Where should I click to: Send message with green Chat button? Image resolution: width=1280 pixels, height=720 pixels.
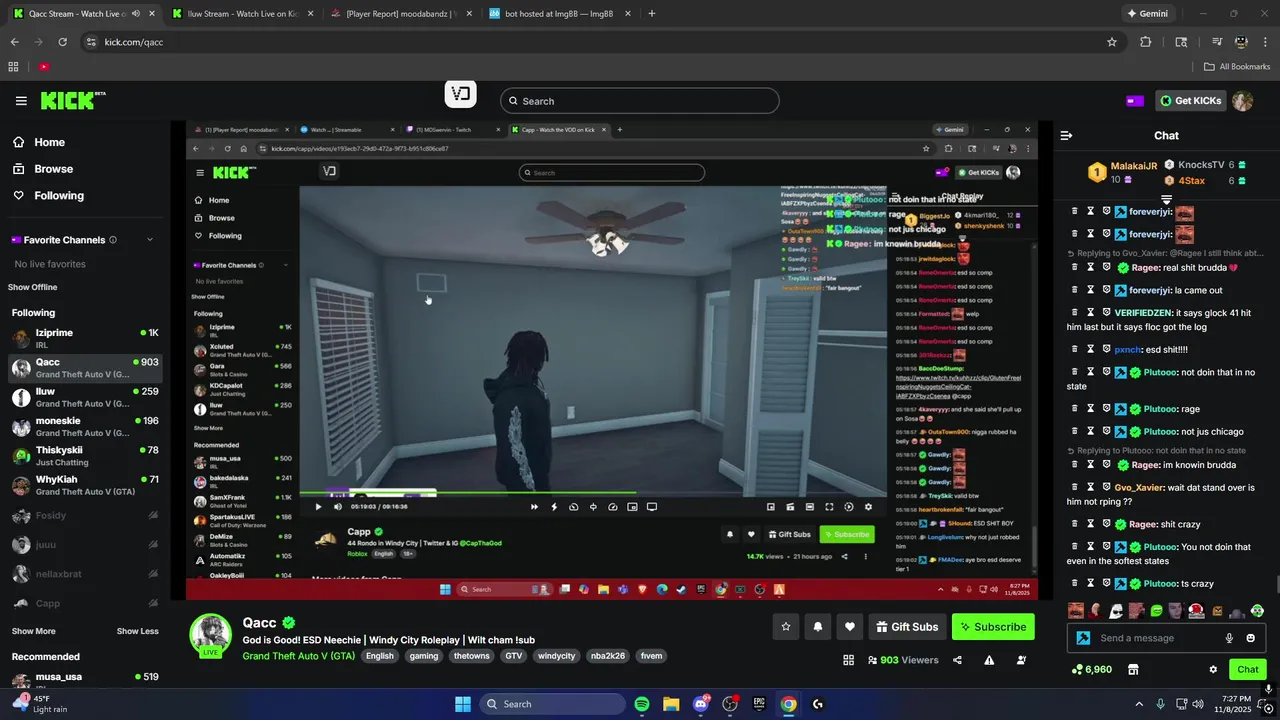(x=1248, y=669)
